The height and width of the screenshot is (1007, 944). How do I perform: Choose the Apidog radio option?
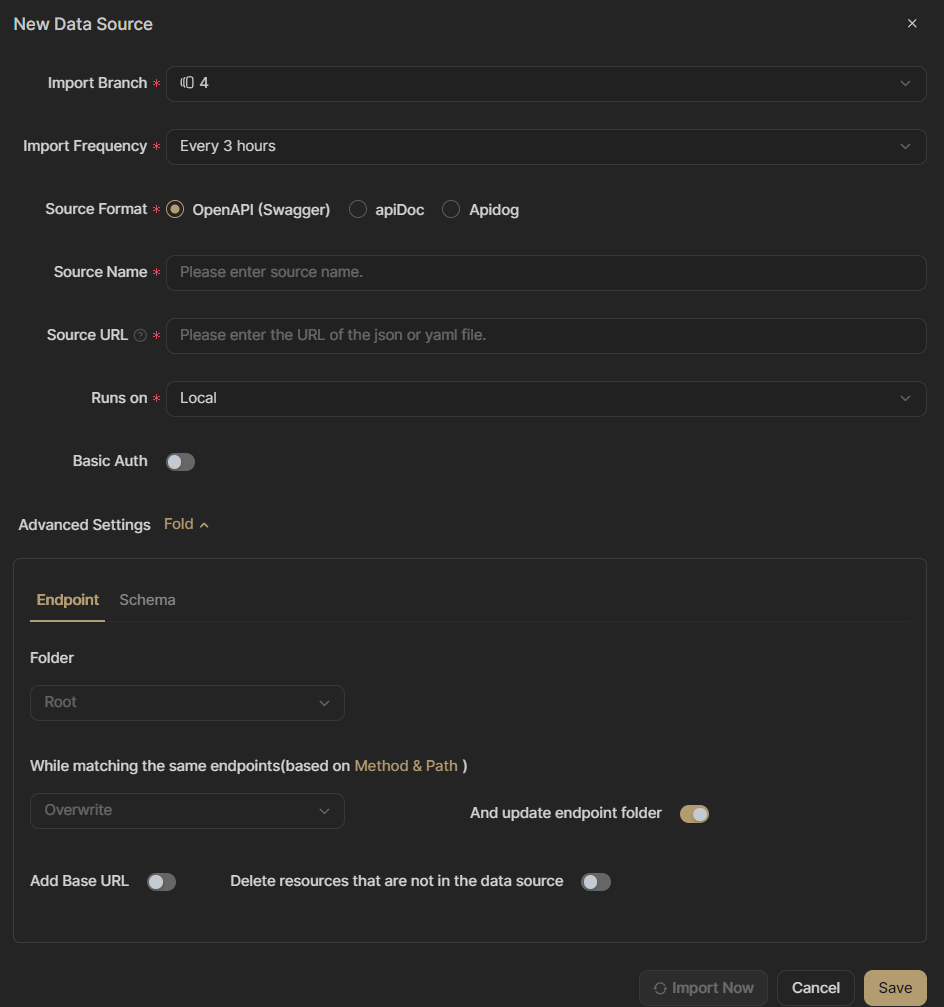tap(451, 209)
